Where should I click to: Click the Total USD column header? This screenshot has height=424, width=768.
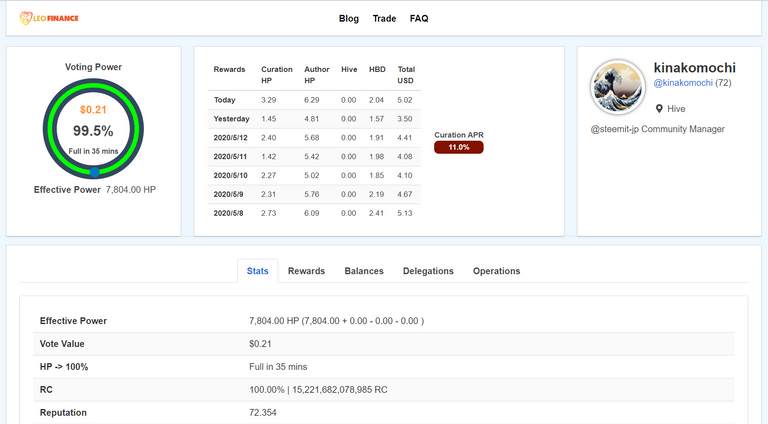coord(406,74)
